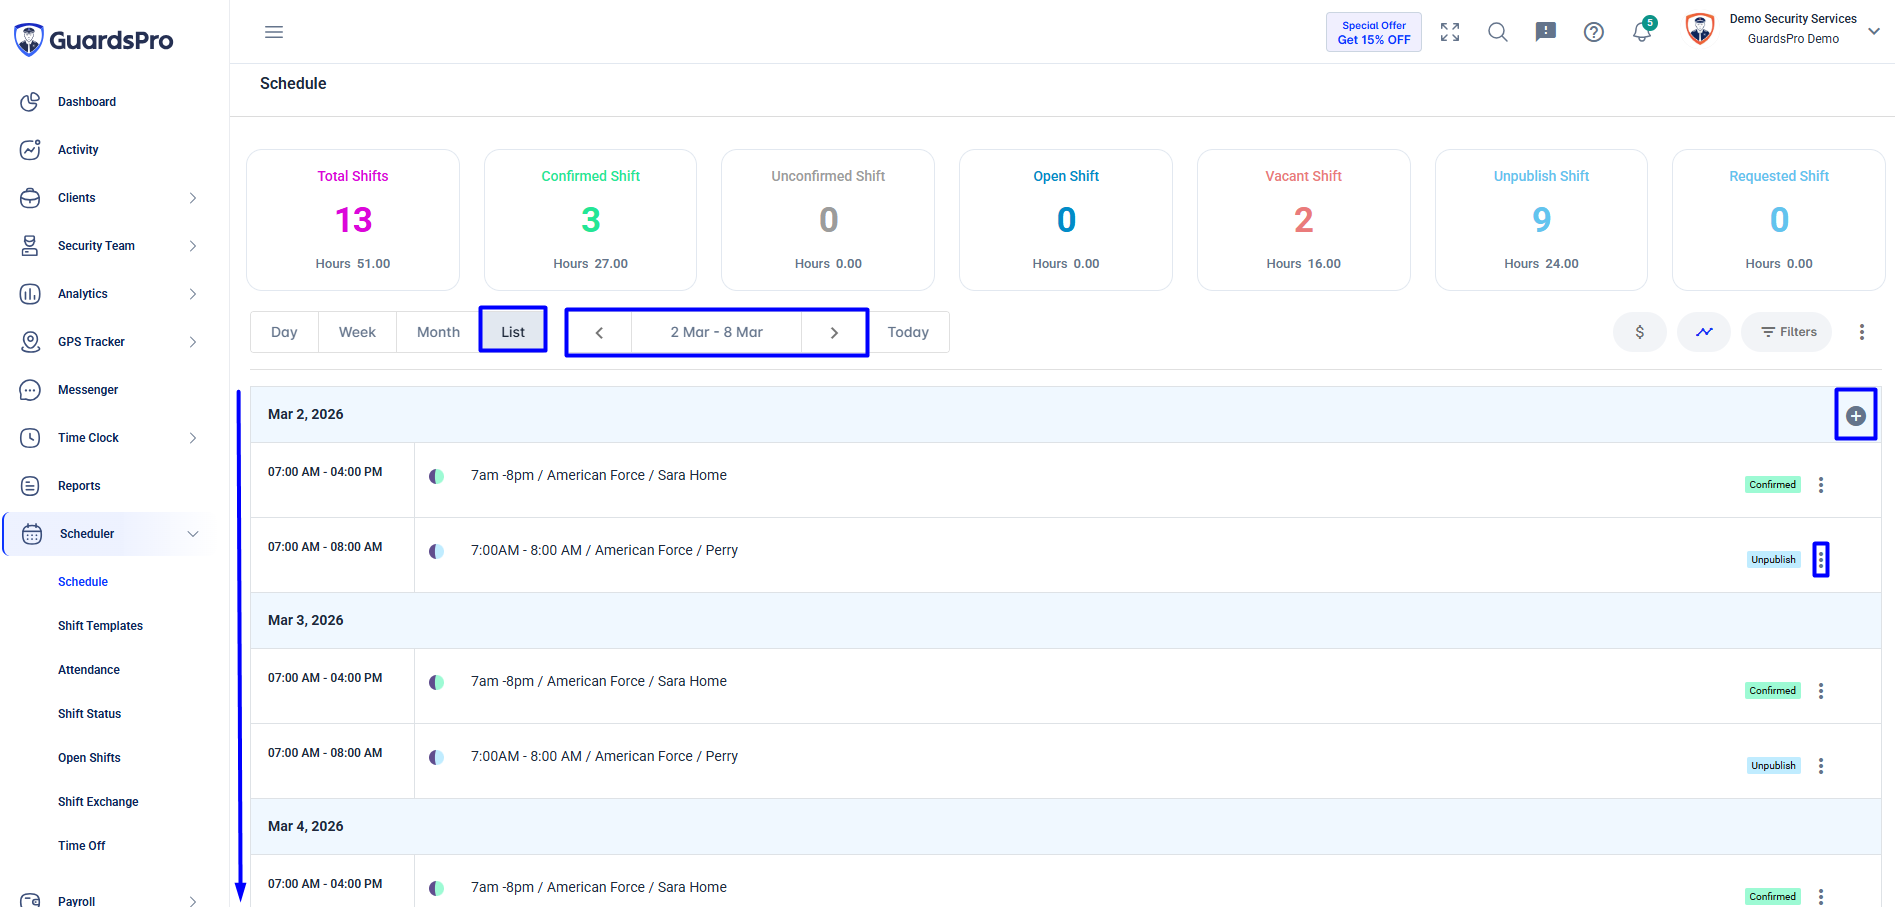Click the Mar 2 Perry Unpublish badge

(x=1773, y=560)
